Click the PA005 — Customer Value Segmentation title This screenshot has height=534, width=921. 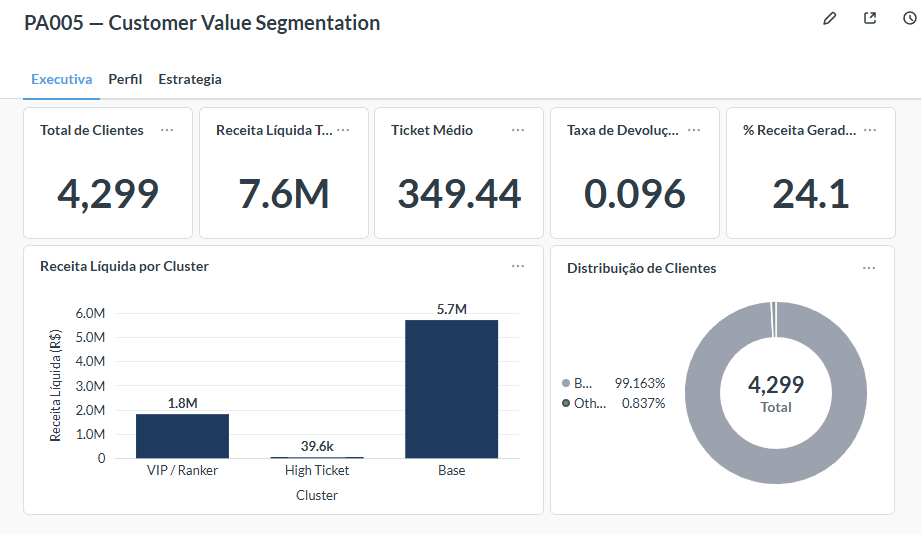[202, 23]
